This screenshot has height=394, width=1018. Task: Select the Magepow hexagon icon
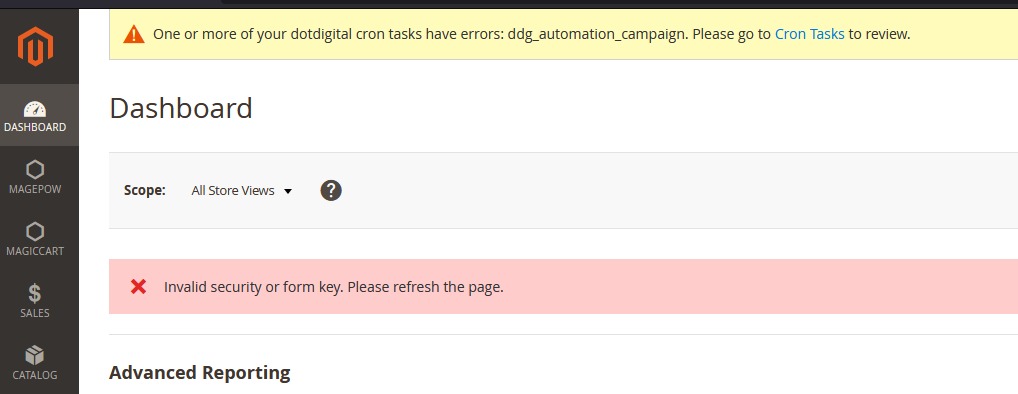[x=35, y=170]
